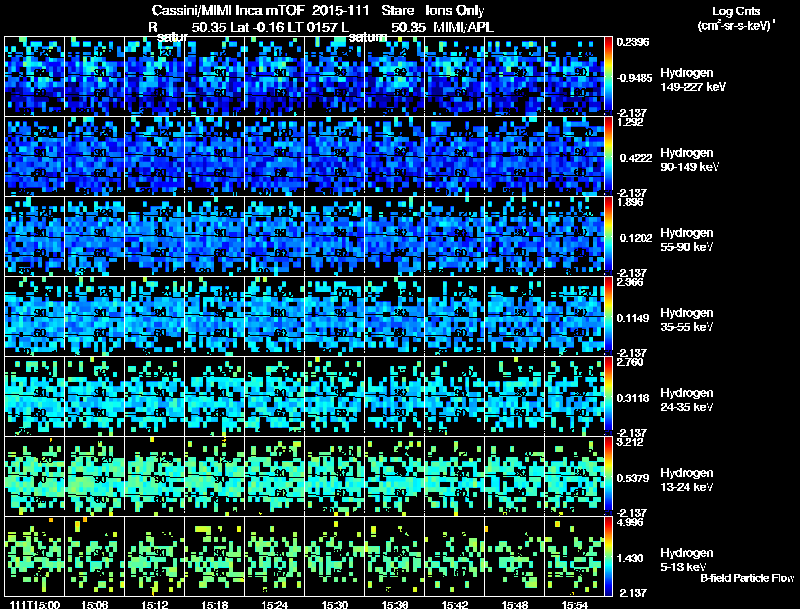Click the B-field Particle Flow caption
Image resolution: width=800 pixels, height=609 pixels.
tap(747, 578)
